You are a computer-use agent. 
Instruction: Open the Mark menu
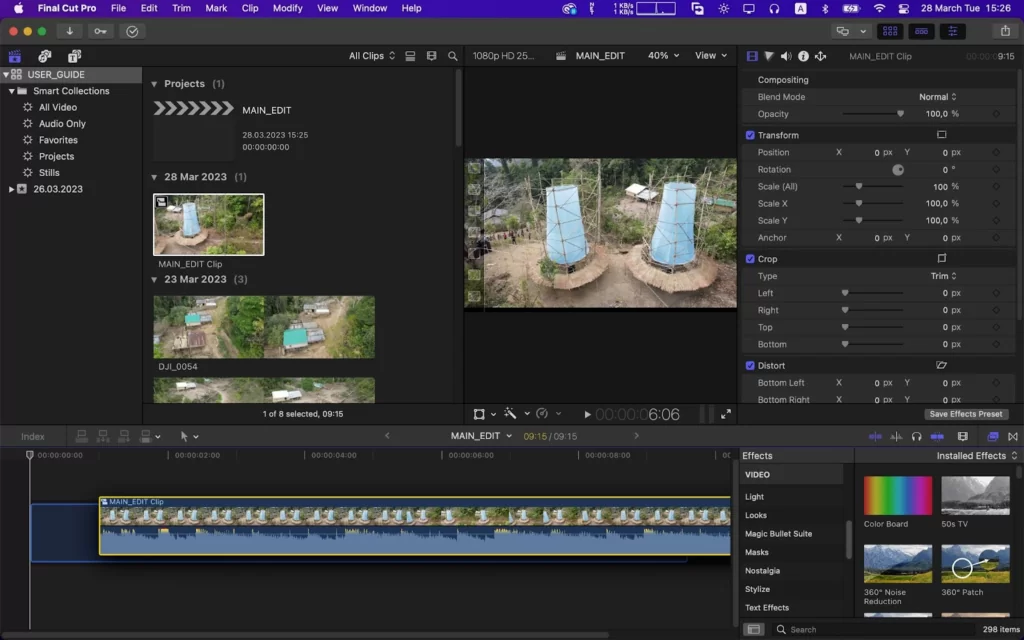[x=216, y=8]
